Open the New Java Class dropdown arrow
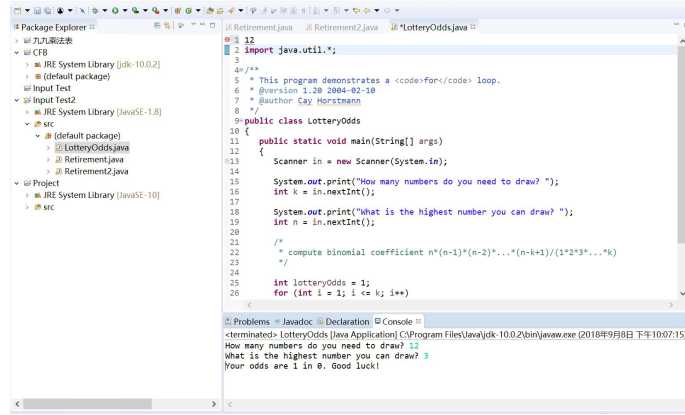685x415 pixels. coord(198,10)
